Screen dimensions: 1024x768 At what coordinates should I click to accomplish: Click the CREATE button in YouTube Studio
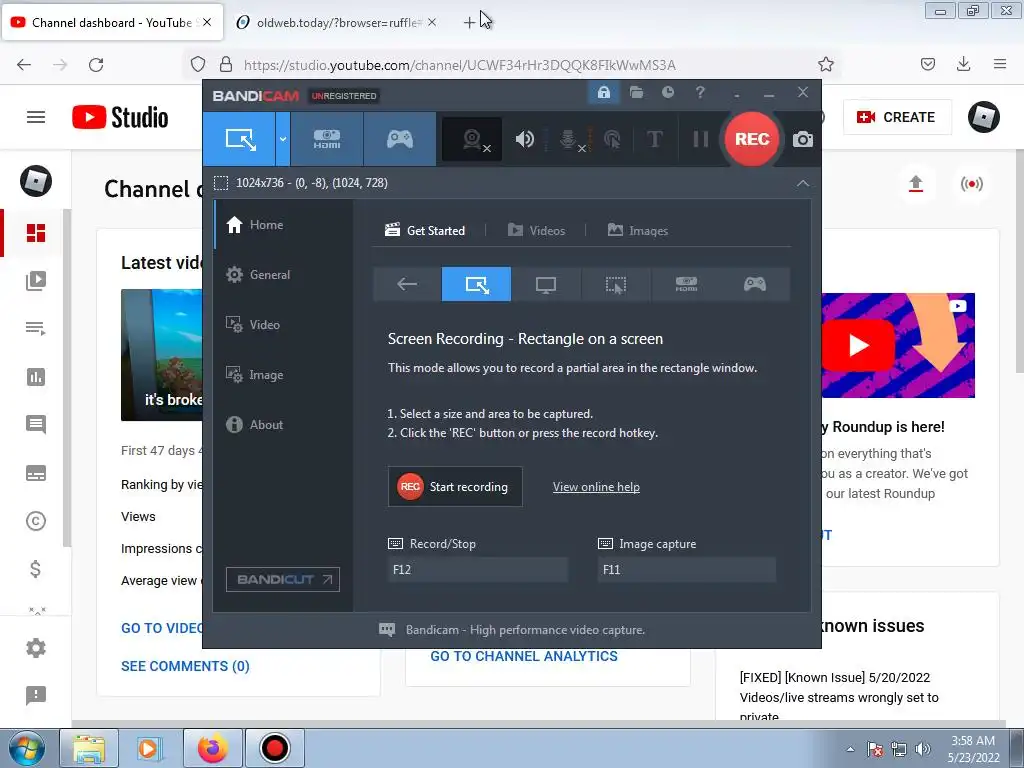(x=897, y=117)
